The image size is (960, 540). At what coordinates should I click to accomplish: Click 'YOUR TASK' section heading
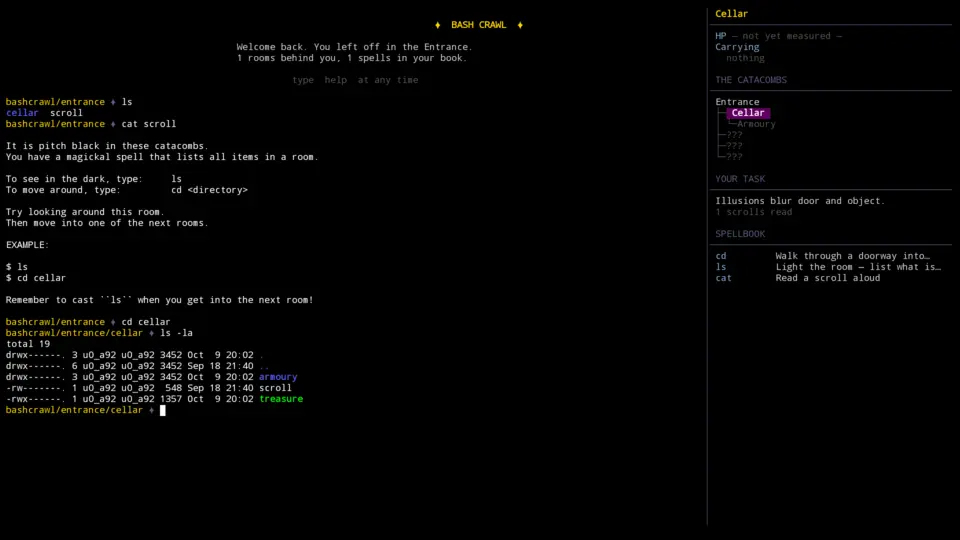pos(740,179)
